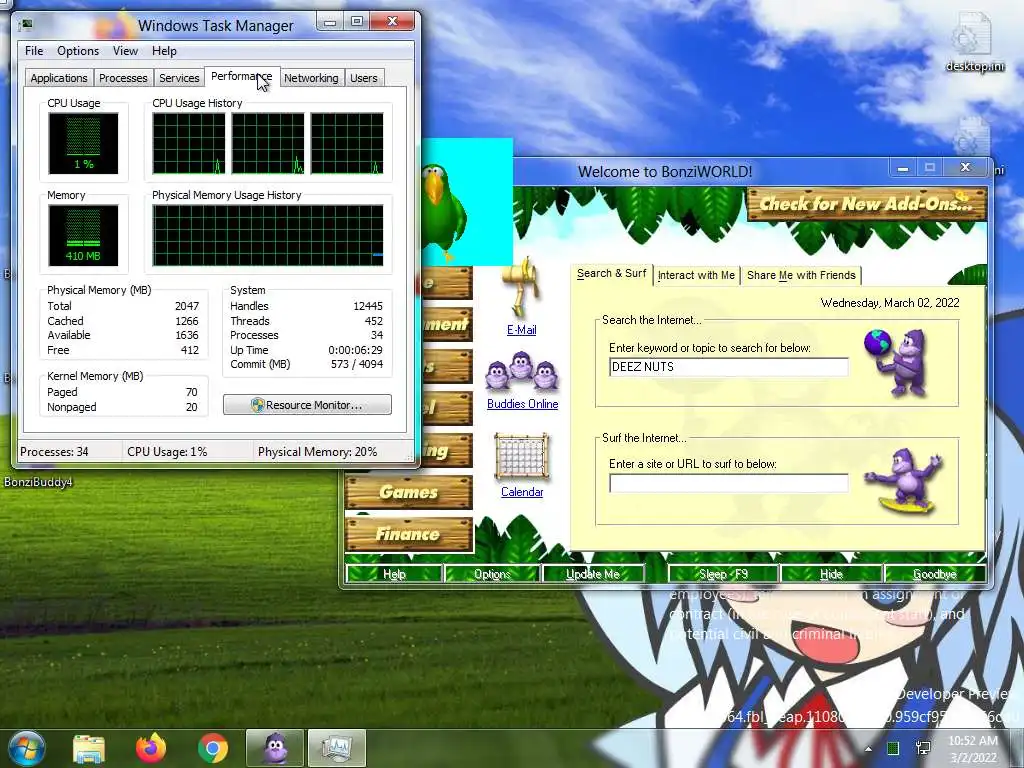The image size is (1024, 768).
Task: Switch to the Processes tab
Action: (123, 78)
